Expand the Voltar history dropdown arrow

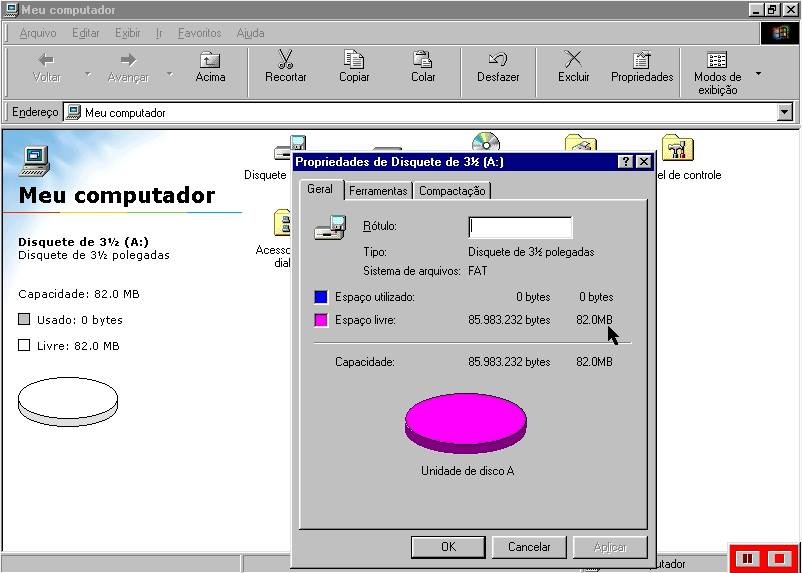[88, 75]
